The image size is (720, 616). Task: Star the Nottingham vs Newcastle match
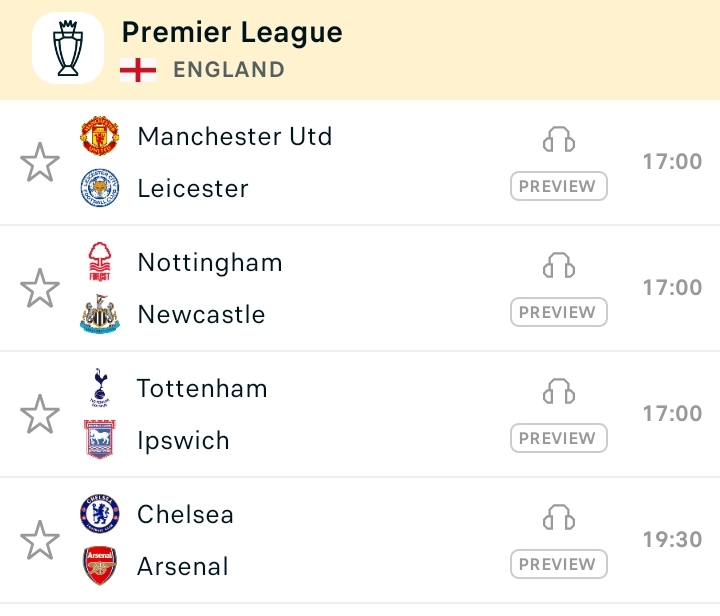[x=40, y=288]
